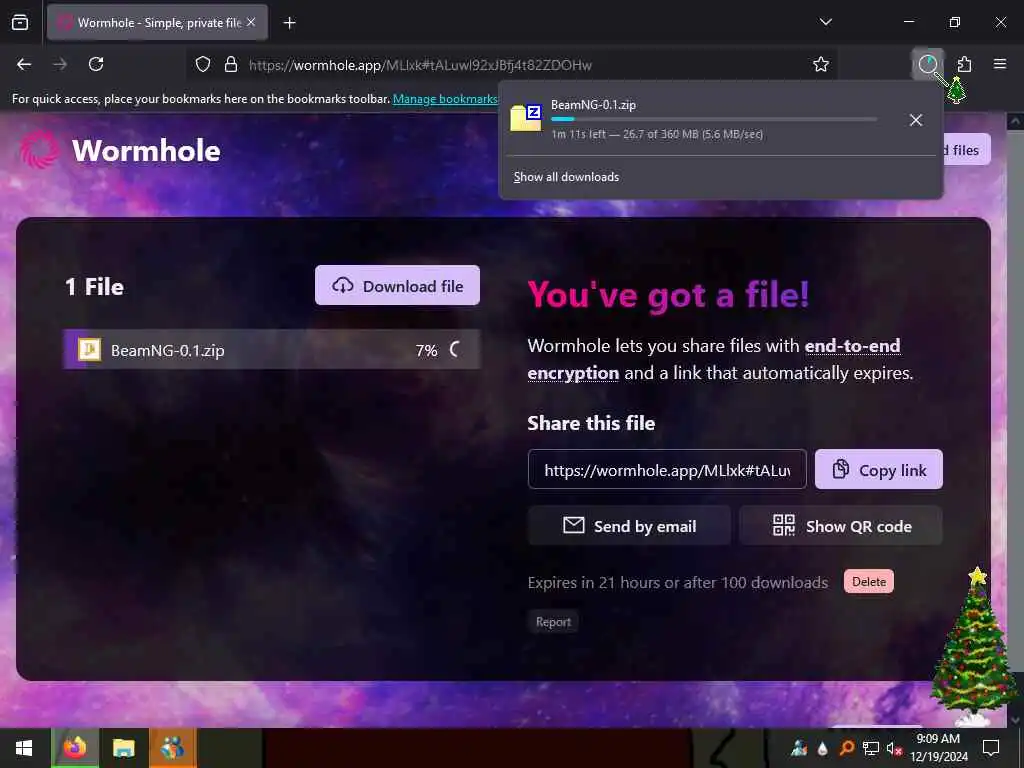The image size is (1024, 768).
Task: List all tabs dropdown arrow
Action: pyautogui.click(x=825, y=22)
